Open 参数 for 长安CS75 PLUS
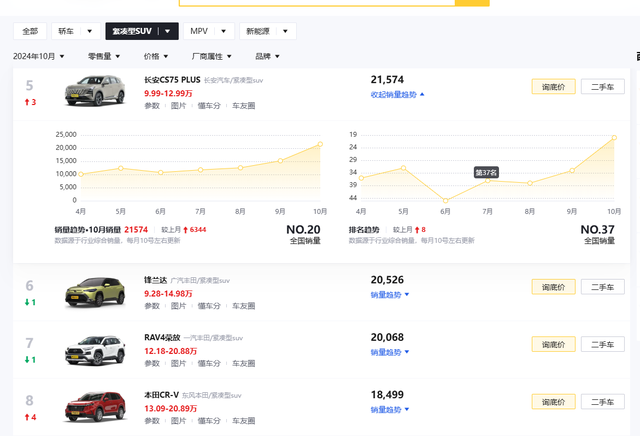Image resolution: width=640 pixels, height=436 pixels. [152, 106]
